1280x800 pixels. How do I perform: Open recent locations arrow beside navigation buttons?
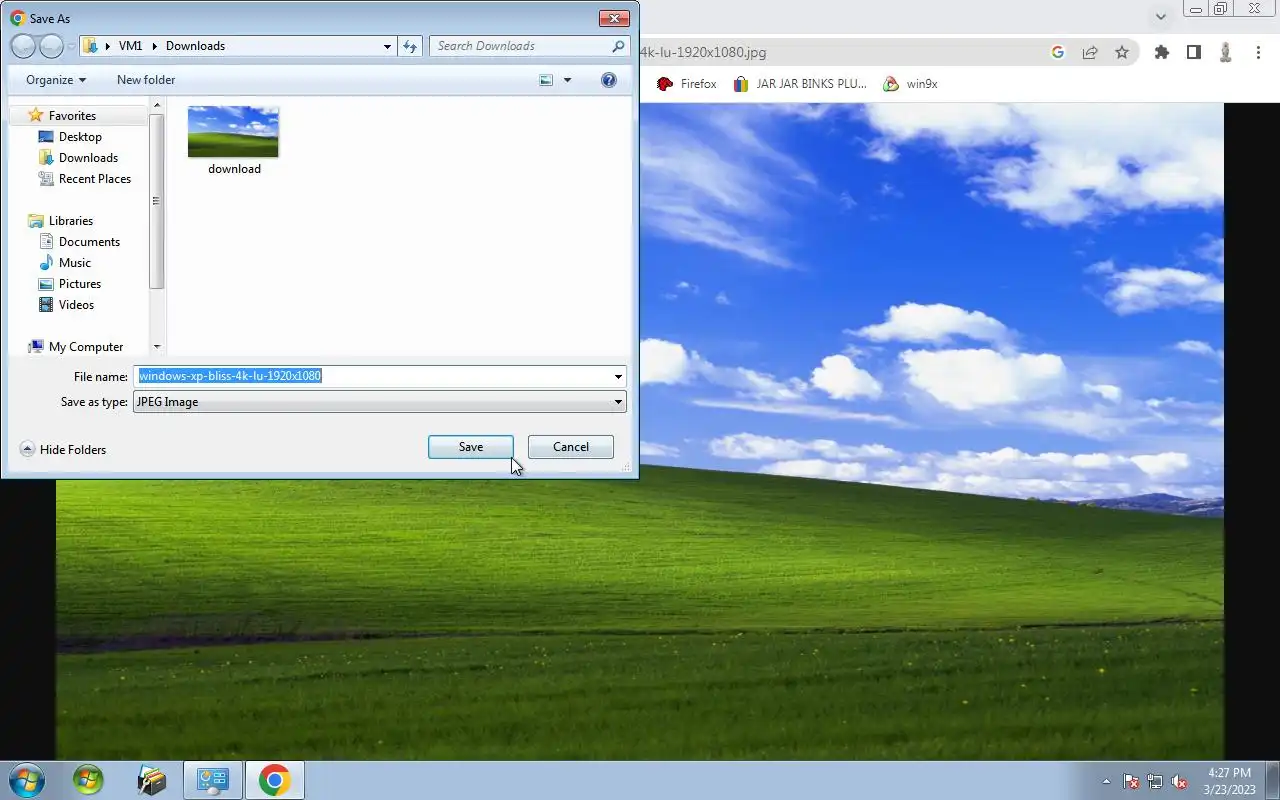(x=71, y=46)
